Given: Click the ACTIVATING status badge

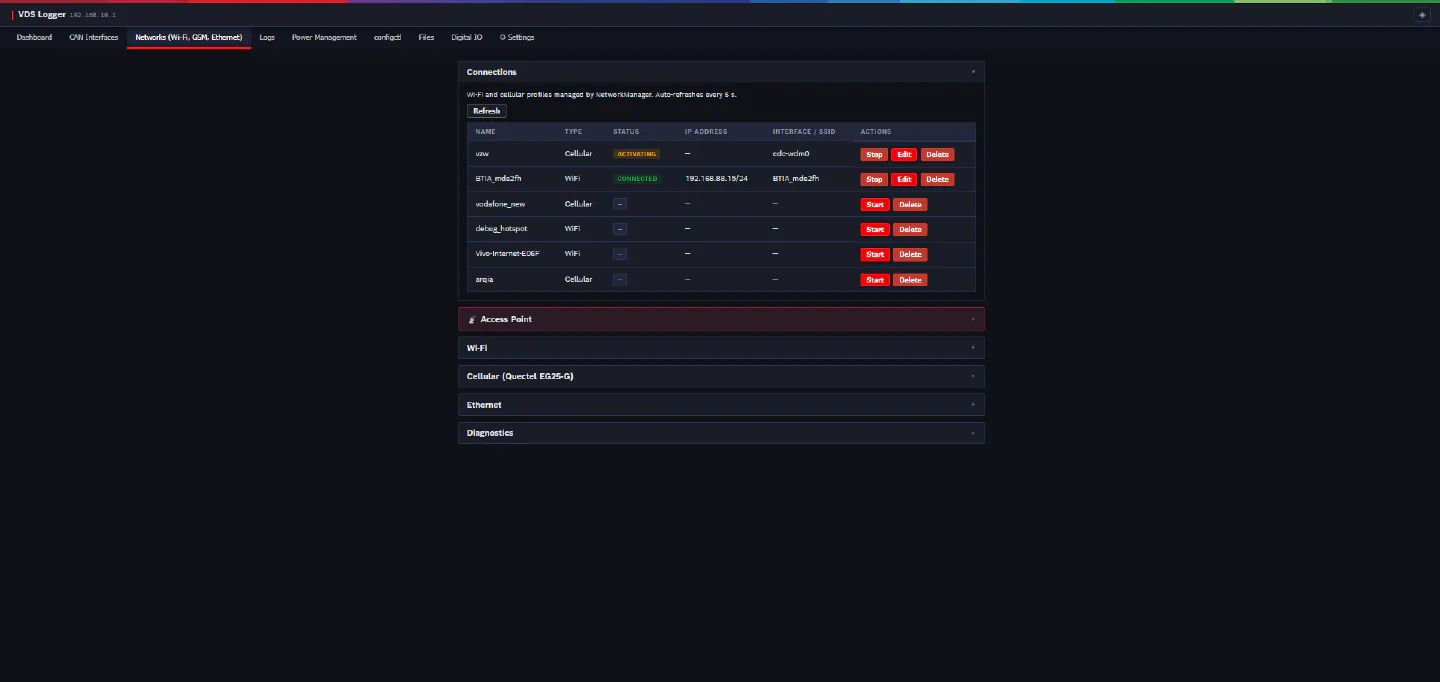Looking at the screenshot, I should click(636, 154).
